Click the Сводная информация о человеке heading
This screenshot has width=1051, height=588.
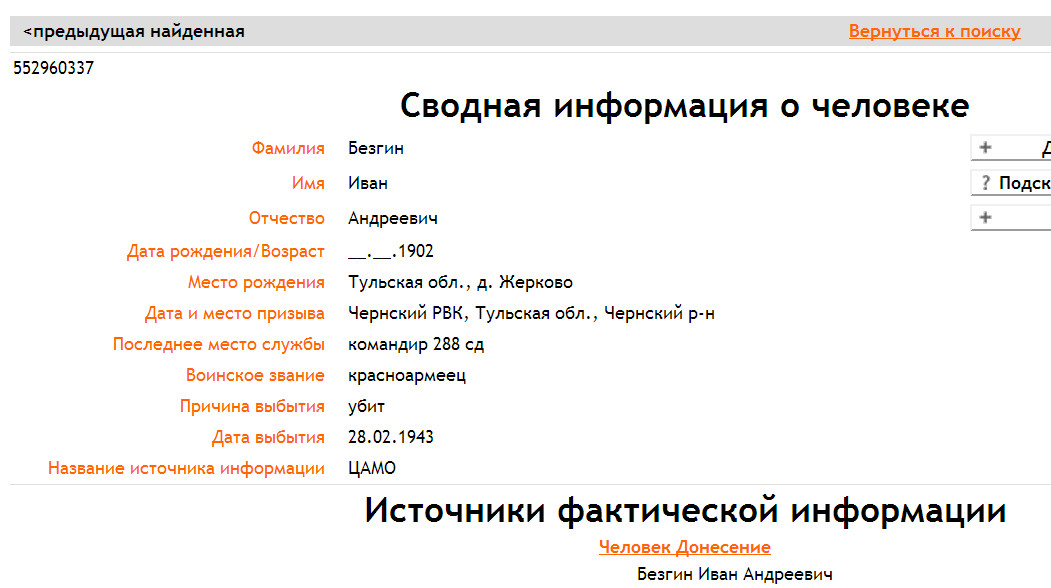684,105
